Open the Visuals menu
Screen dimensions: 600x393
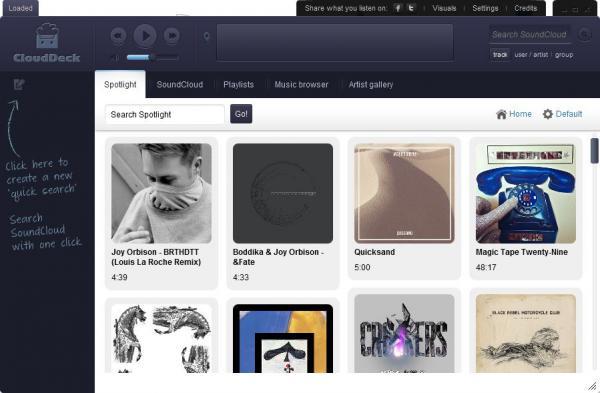pyautogui.click(x=444, y=8)
